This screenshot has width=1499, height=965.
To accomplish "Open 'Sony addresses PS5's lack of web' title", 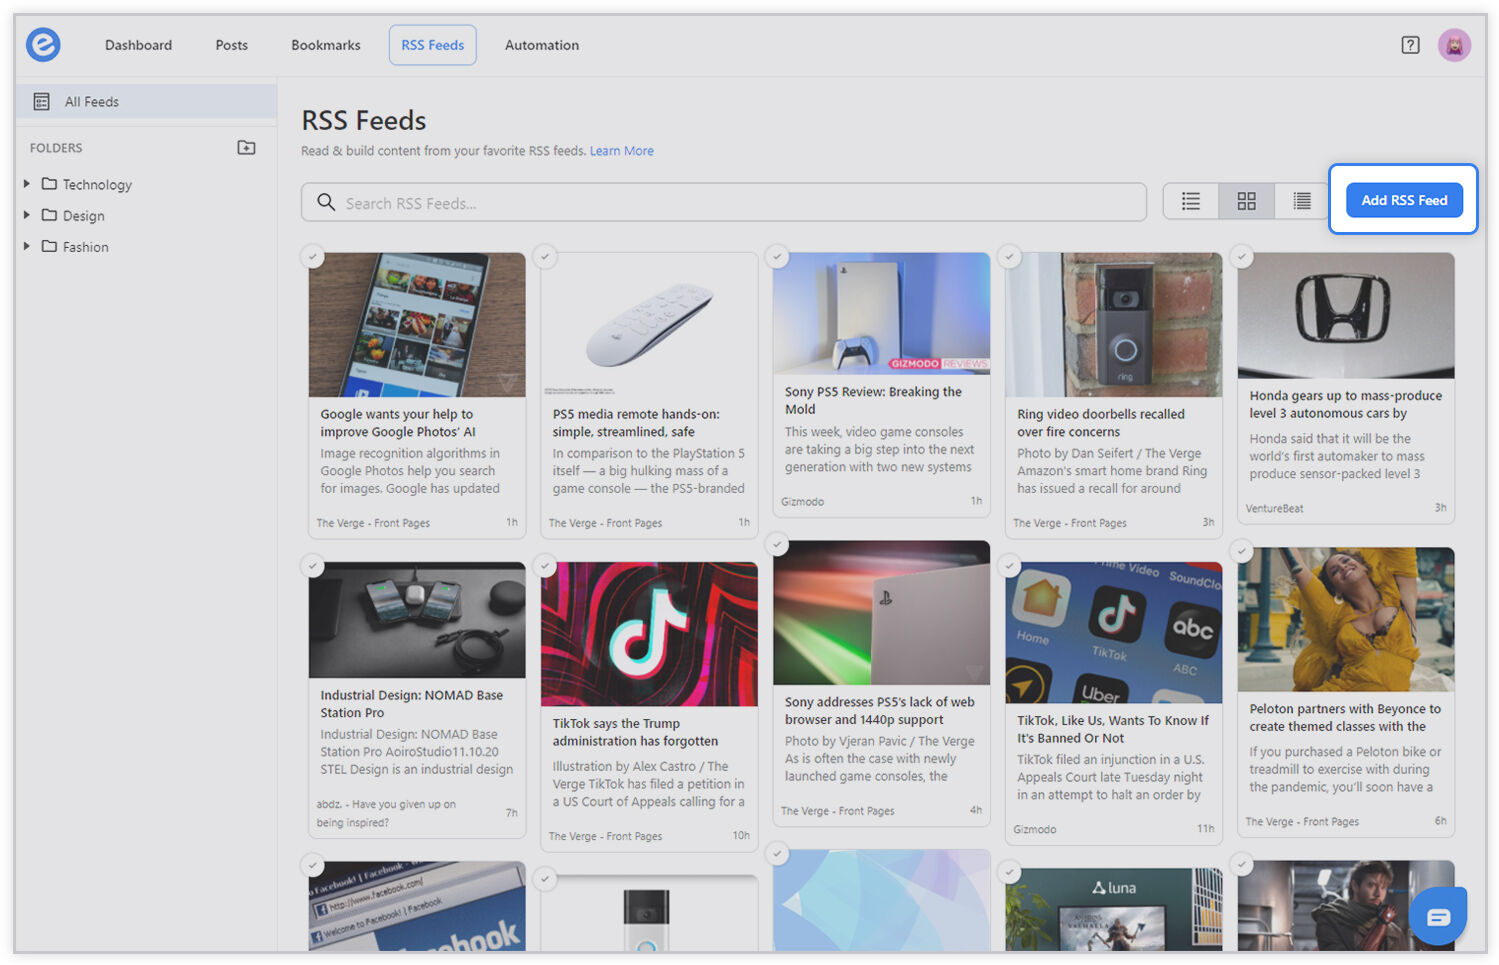I will coord(879,711).
